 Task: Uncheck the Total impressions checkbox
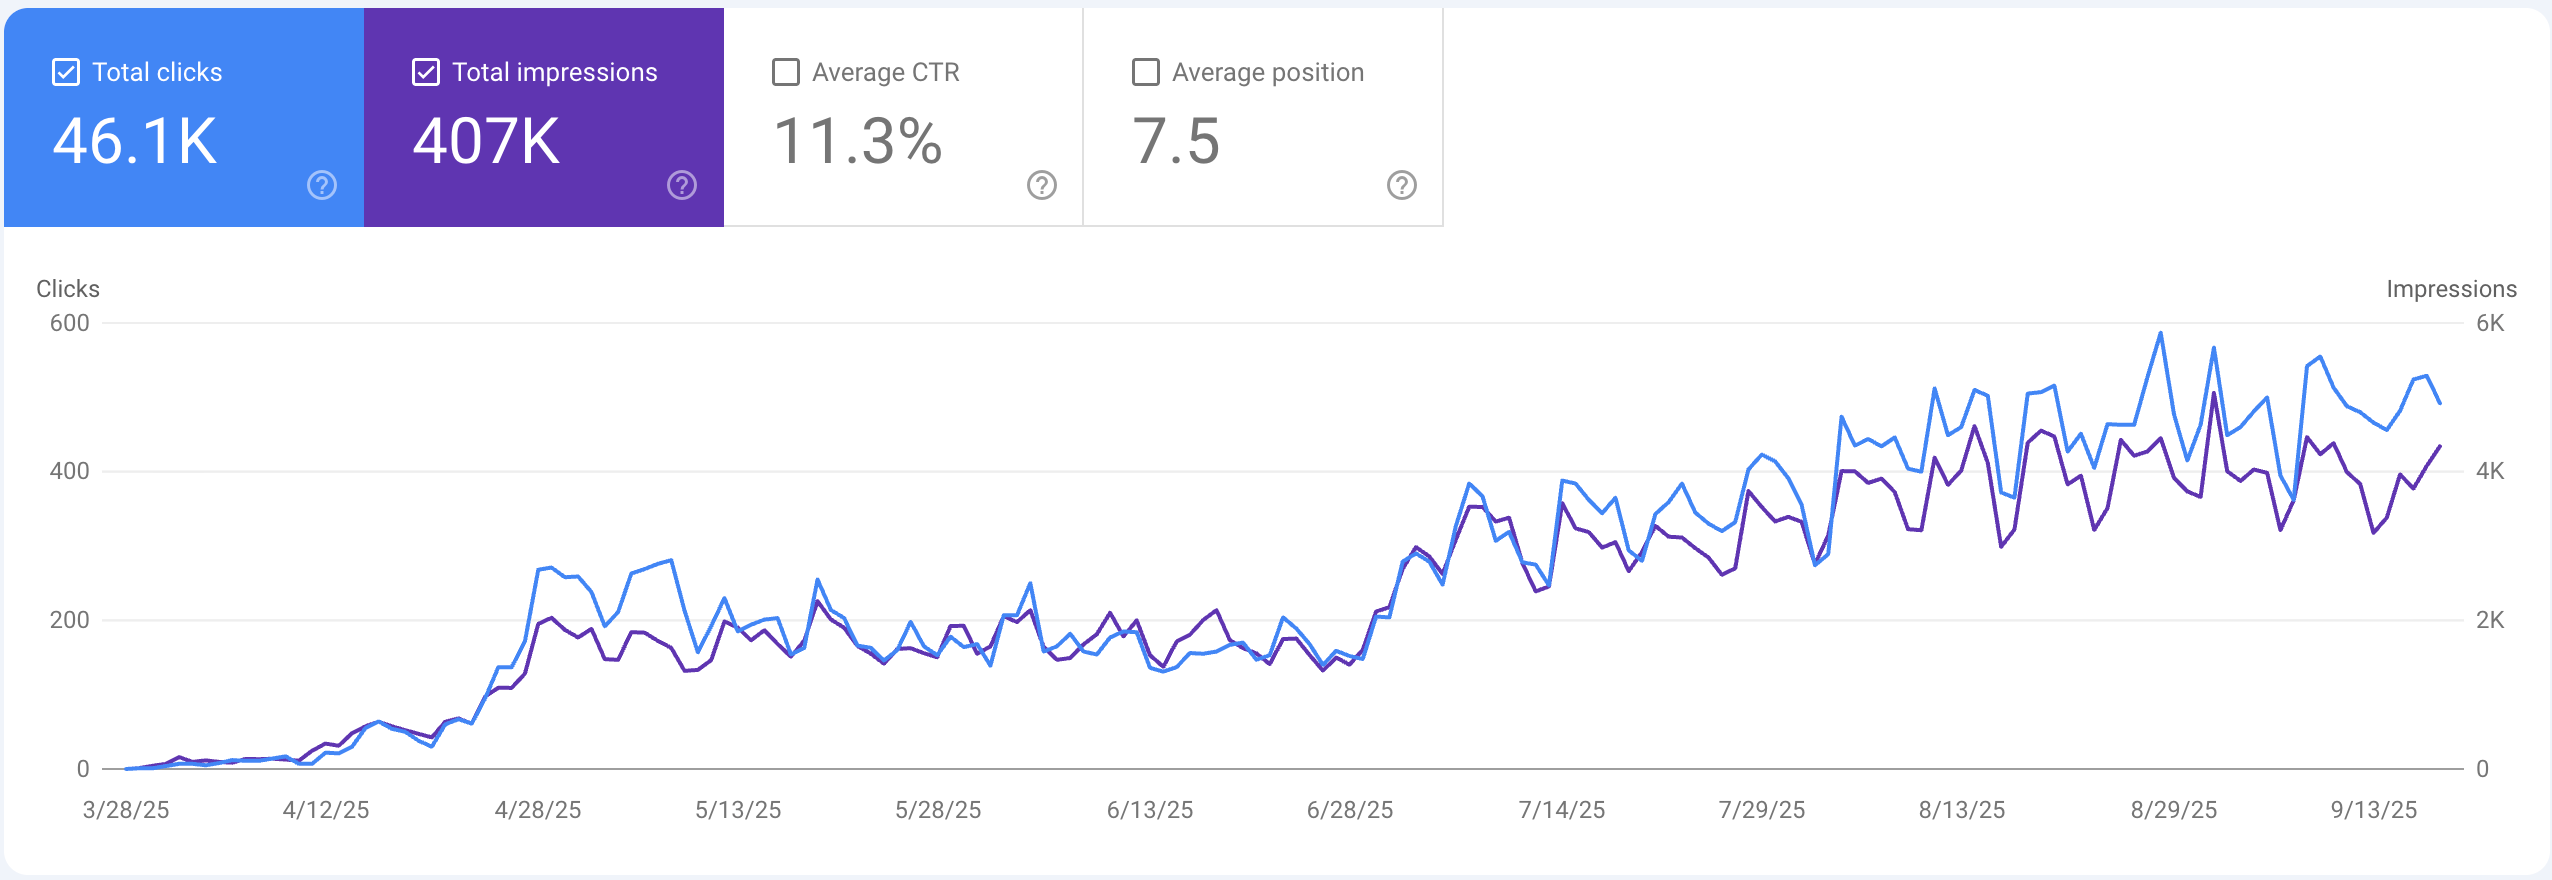tap(426, 72)
